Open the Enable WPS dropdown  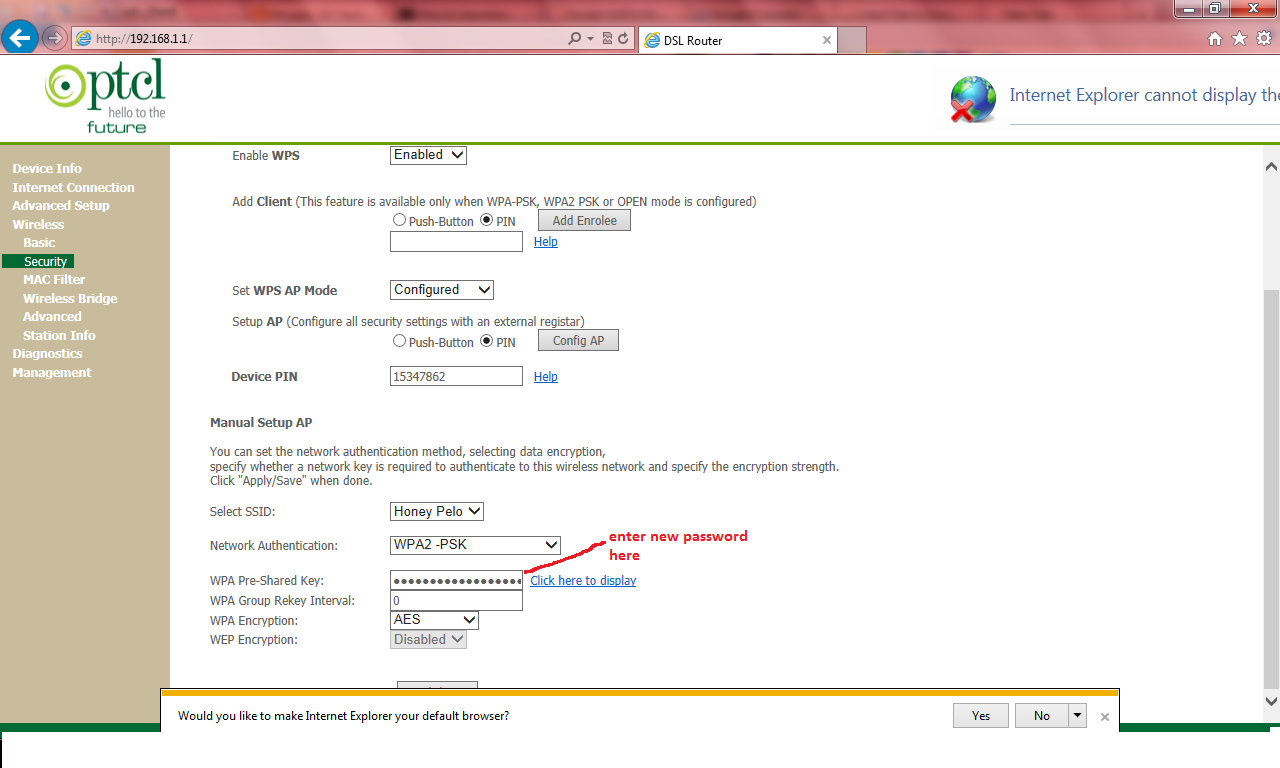[428, 155]
